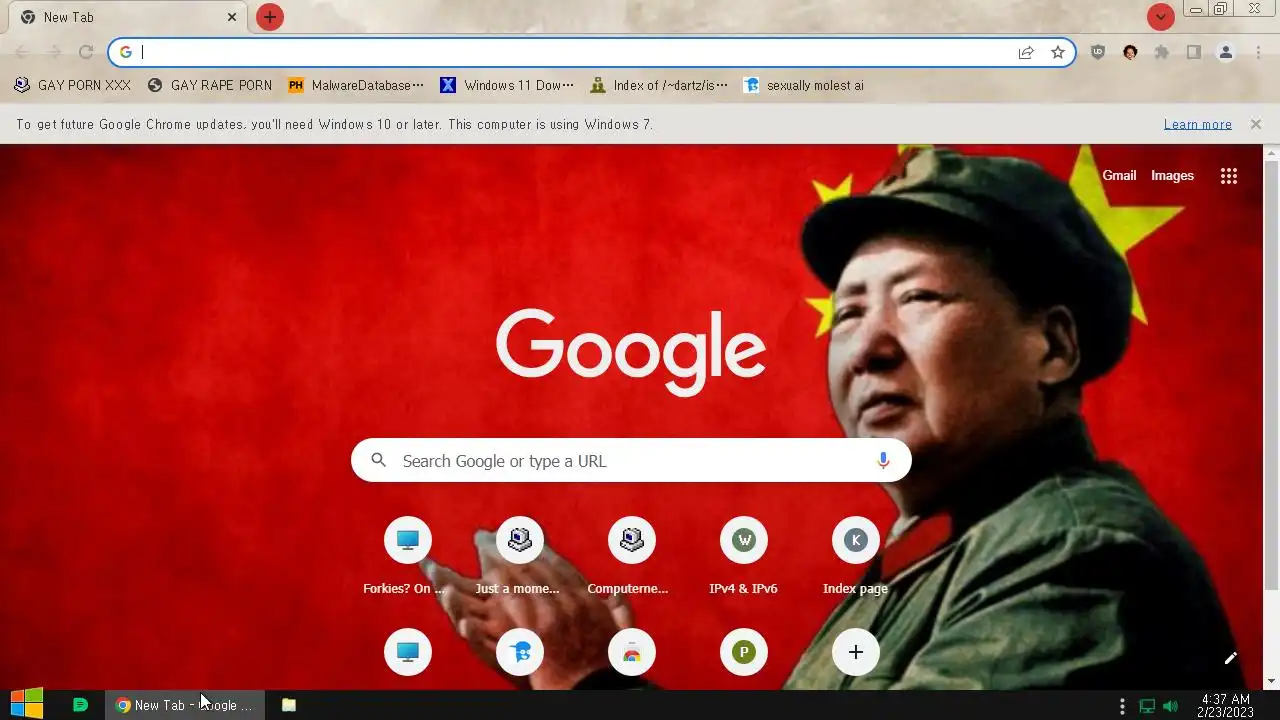
Task: Toggle the browser side panel icon
Action: coord(1194,52)
